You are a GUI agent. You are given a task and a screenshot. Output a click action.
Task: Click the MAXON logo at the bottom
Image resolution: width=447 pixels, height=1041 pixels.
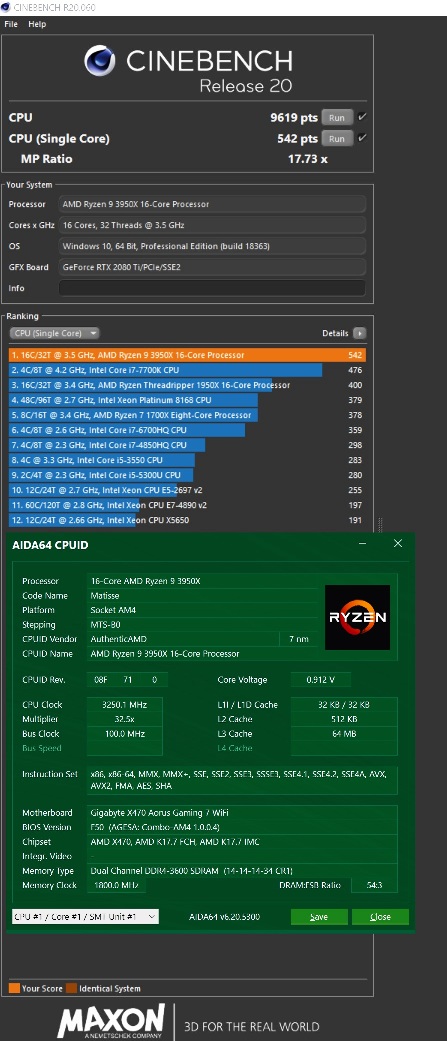tap(110, 1021)
